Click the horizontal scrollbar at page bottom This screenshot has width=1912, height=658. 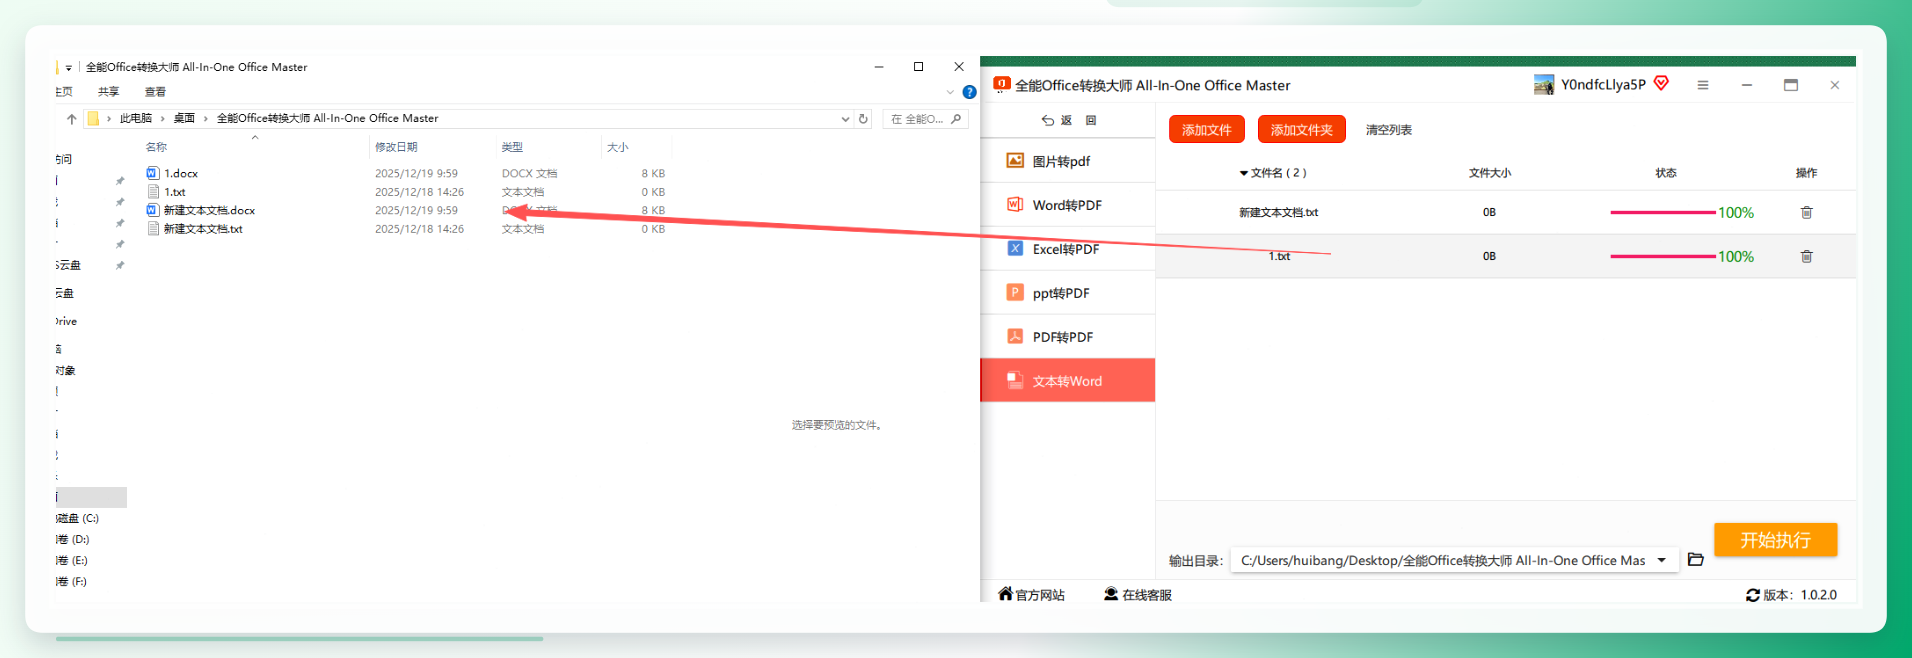click(299, 638)
